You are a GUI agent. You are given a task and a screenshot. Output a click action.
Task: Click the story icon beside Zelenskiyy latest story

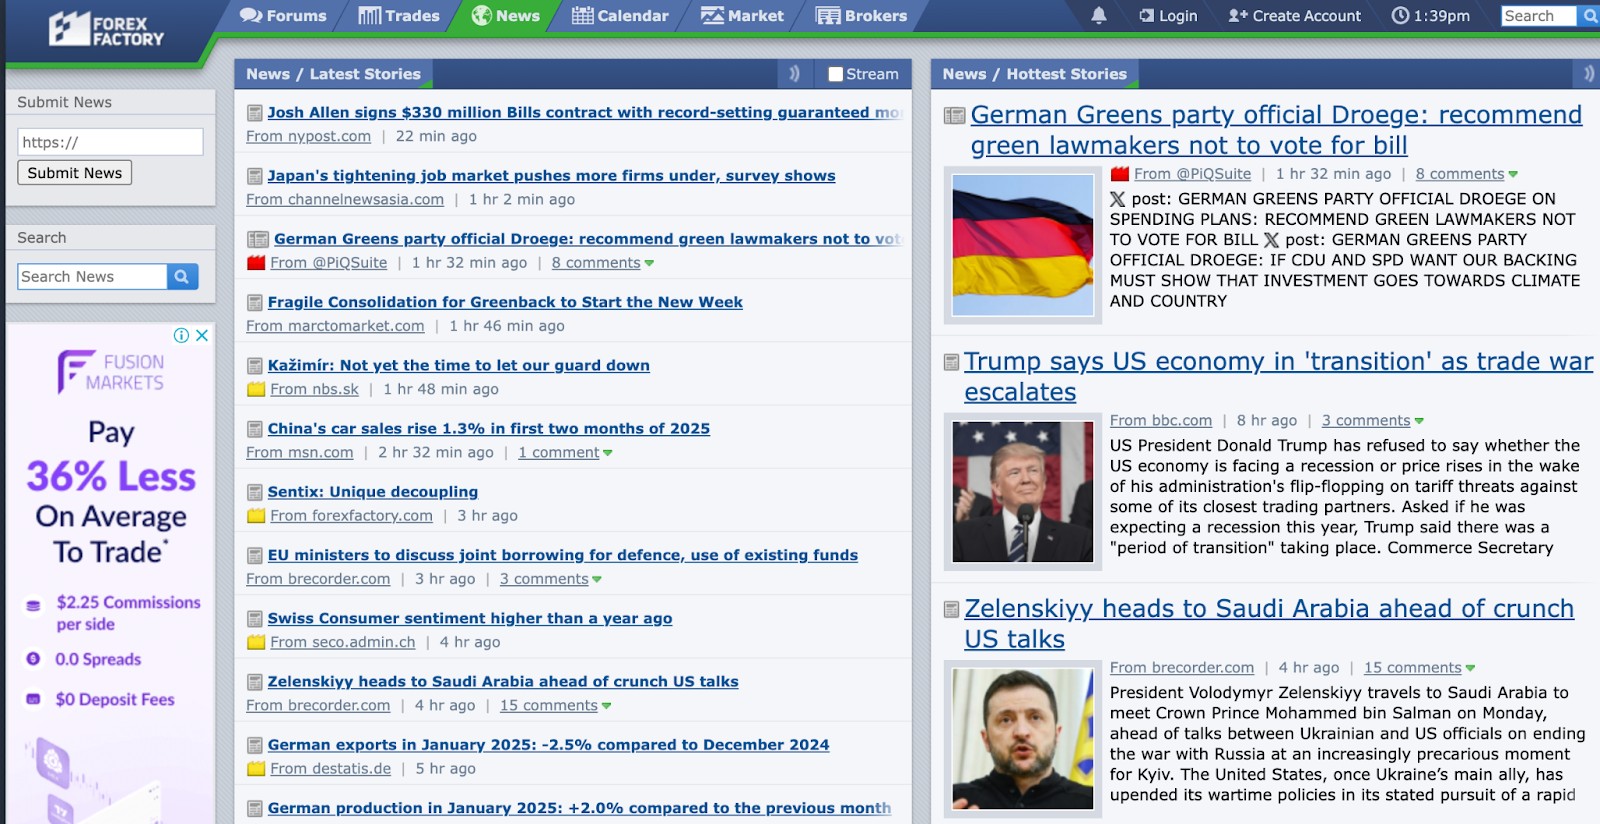[255, 682]
